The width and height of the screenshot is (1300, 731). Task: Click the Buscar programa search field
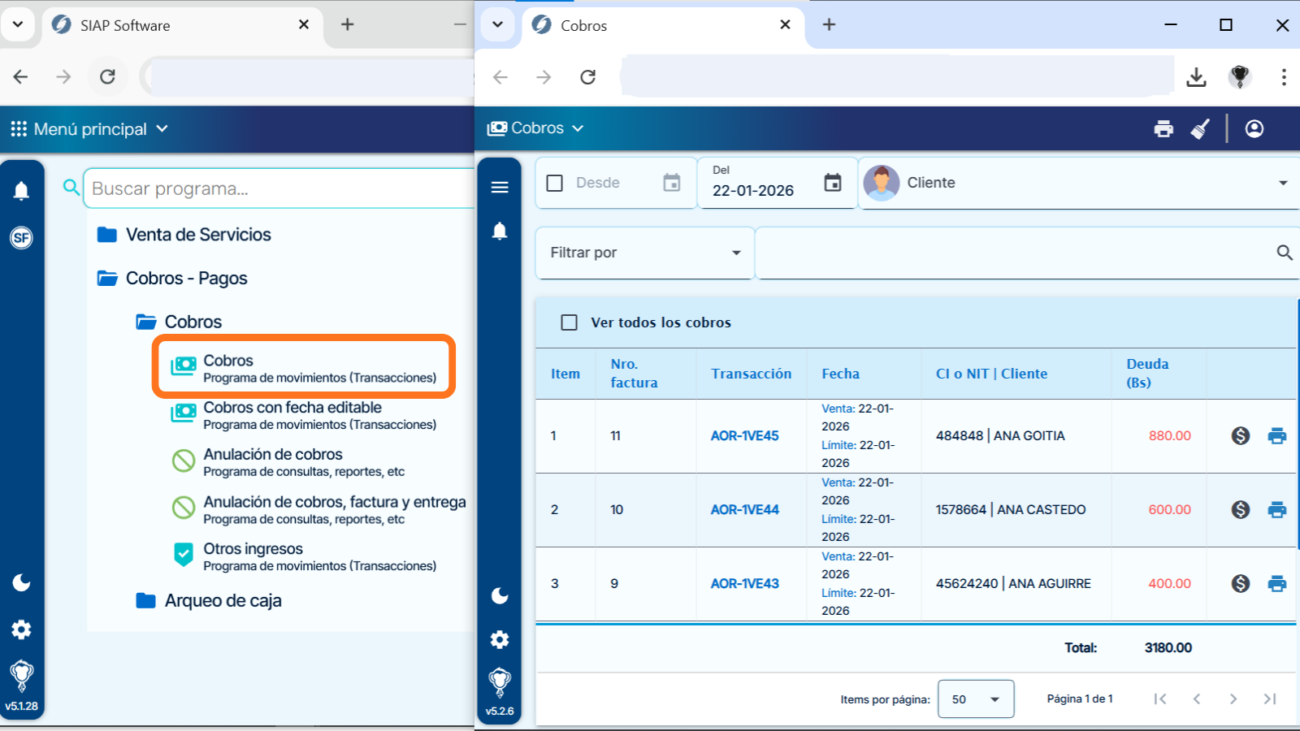(x=280, y=188)
